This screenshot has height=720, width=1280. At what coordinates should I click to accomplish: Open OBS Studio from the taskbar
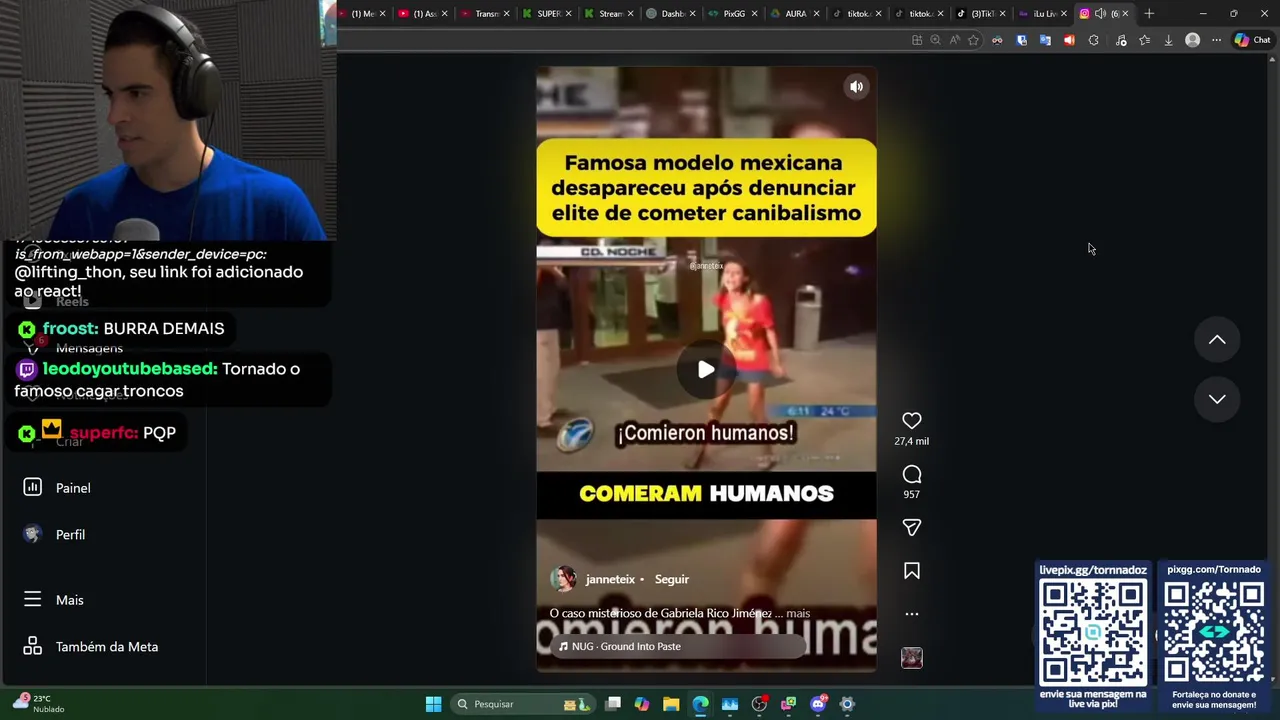[759, 704]
